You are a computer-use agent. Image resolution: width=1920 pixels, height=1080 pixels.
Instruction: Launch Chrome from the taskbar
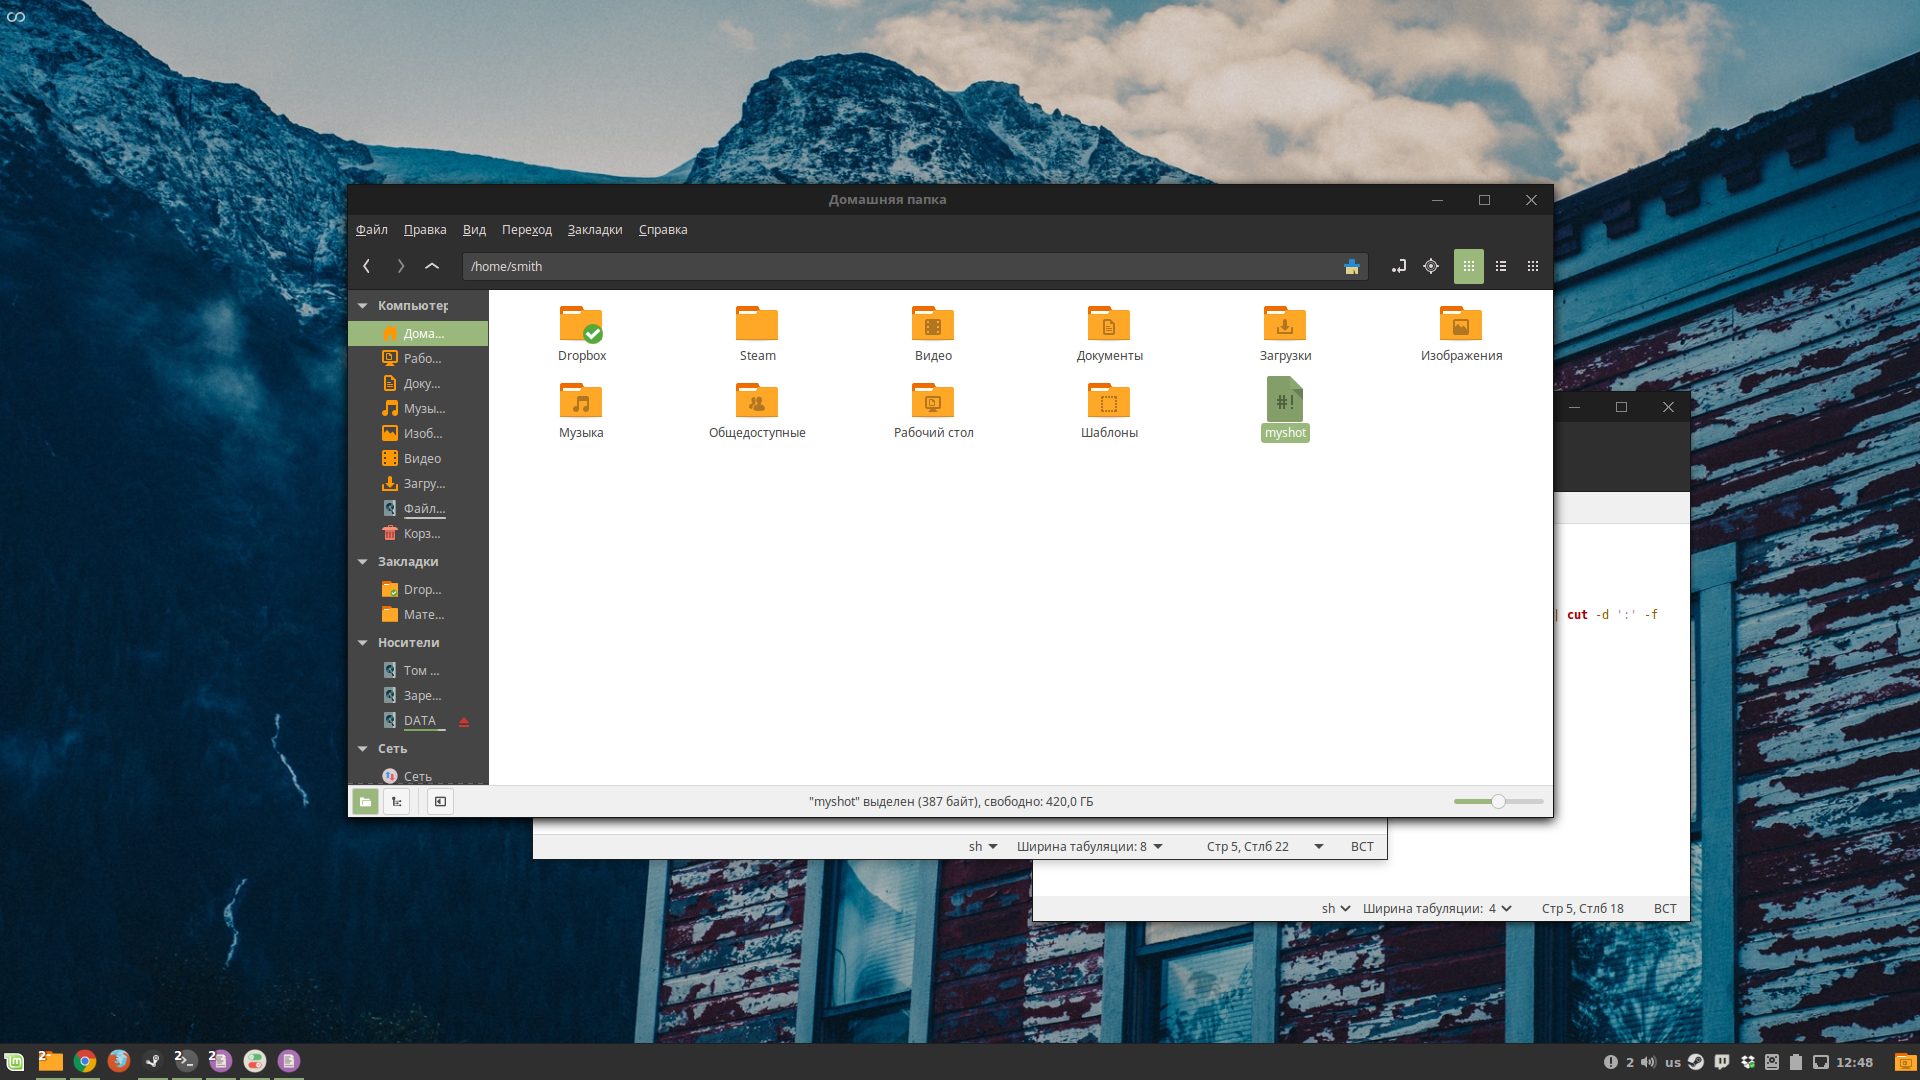(x=85, y=1061)
